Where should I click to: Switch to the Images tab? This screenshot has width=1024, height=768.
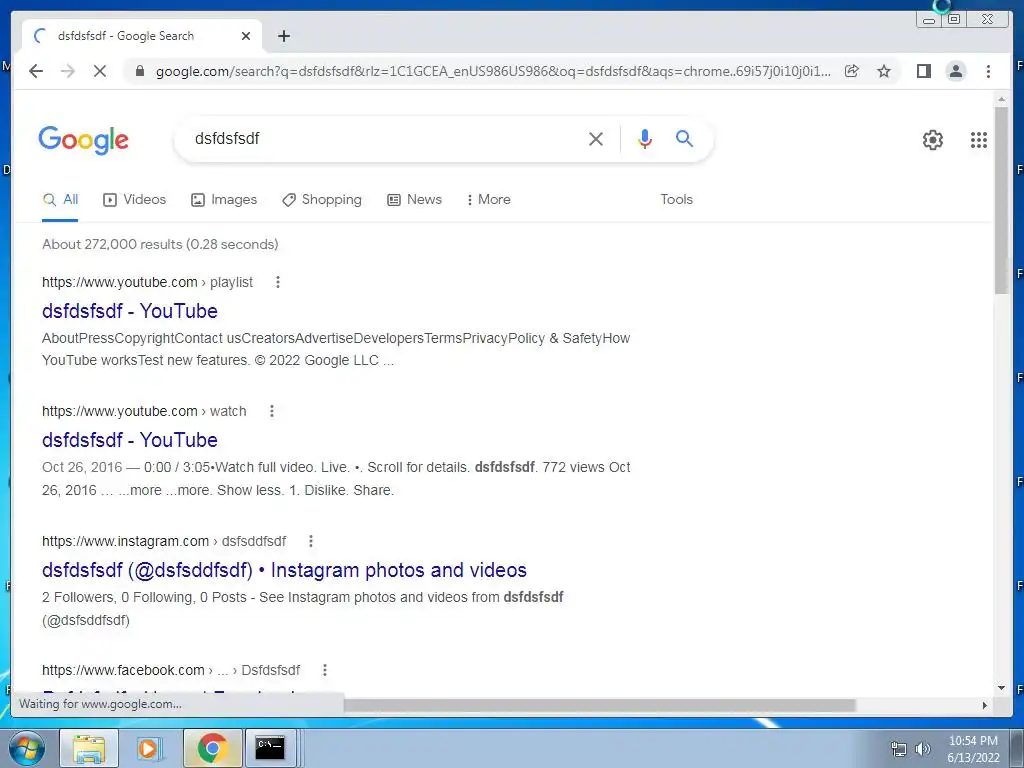[x=223, y=200]
